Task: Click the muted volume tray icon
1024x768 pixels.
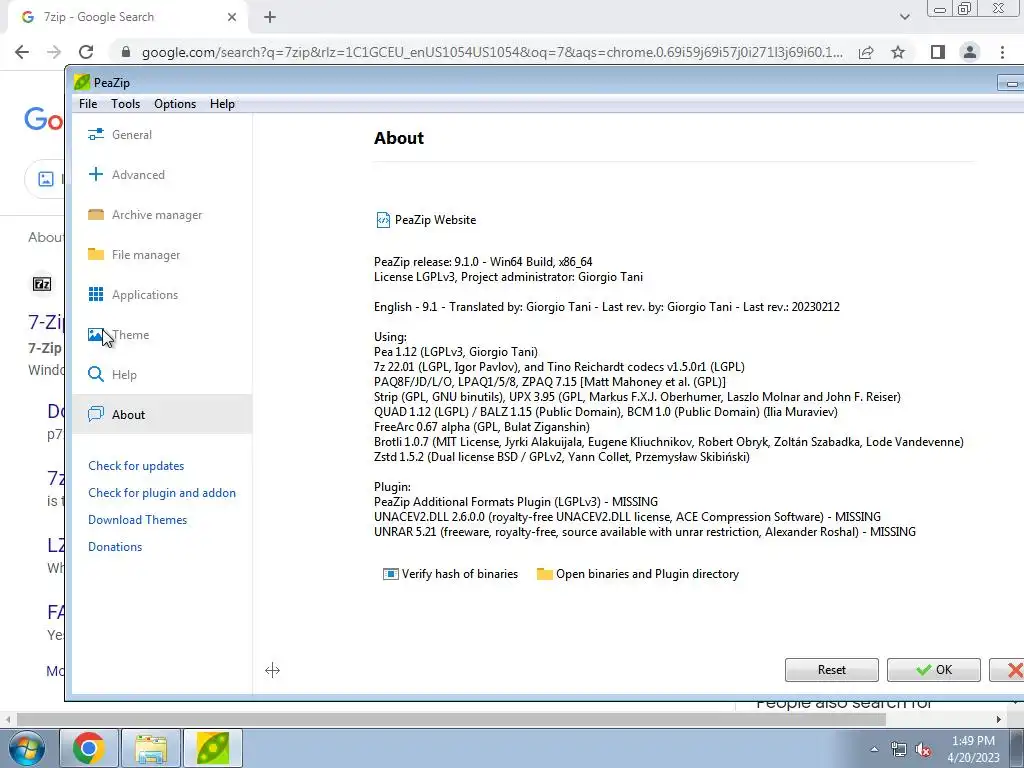Action: (x=923, y=750)
